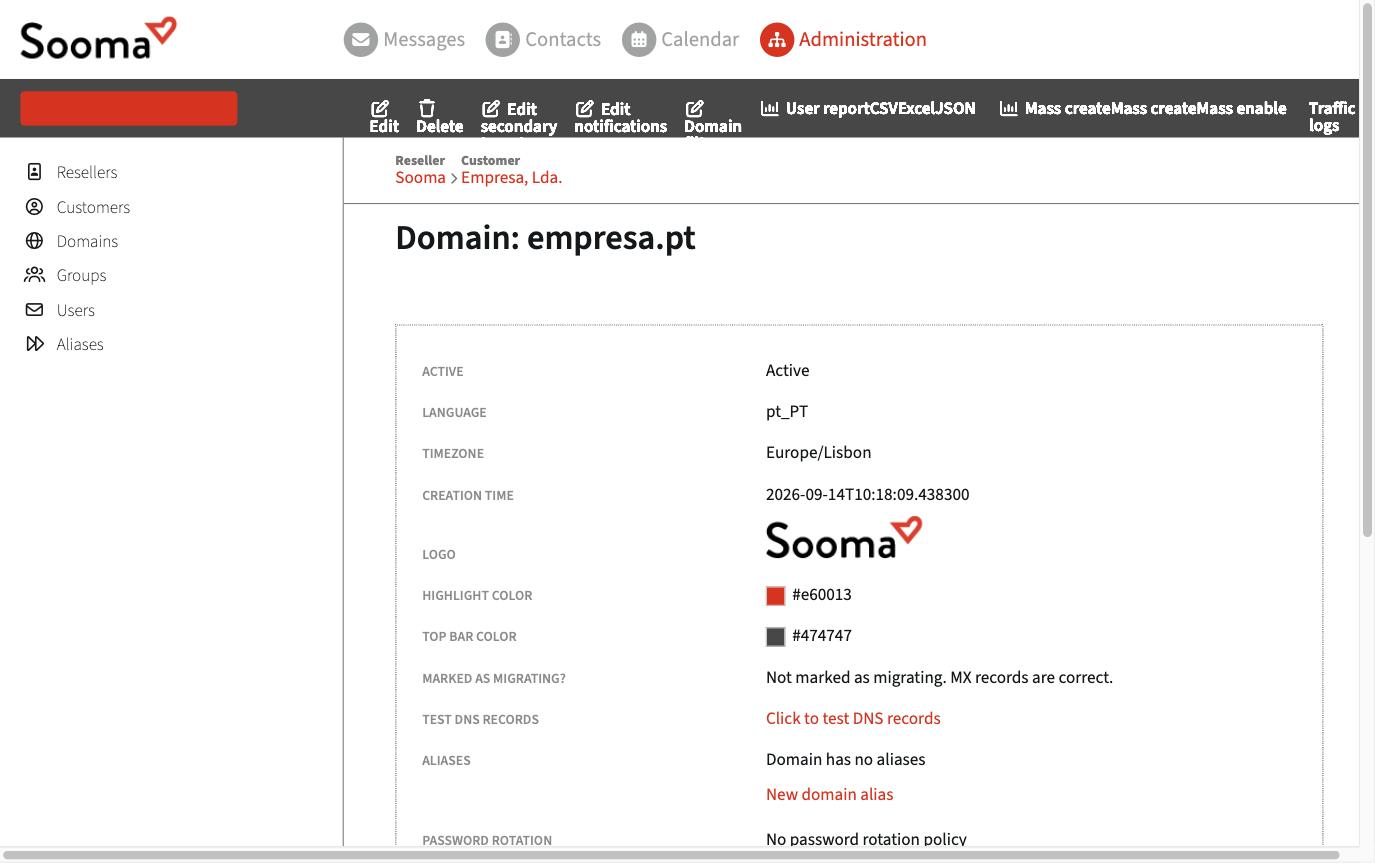The width and height of the screenshot is (1375, 868).
Task: Click the Resellers sidebar icon
Action: tap(34, 172)
